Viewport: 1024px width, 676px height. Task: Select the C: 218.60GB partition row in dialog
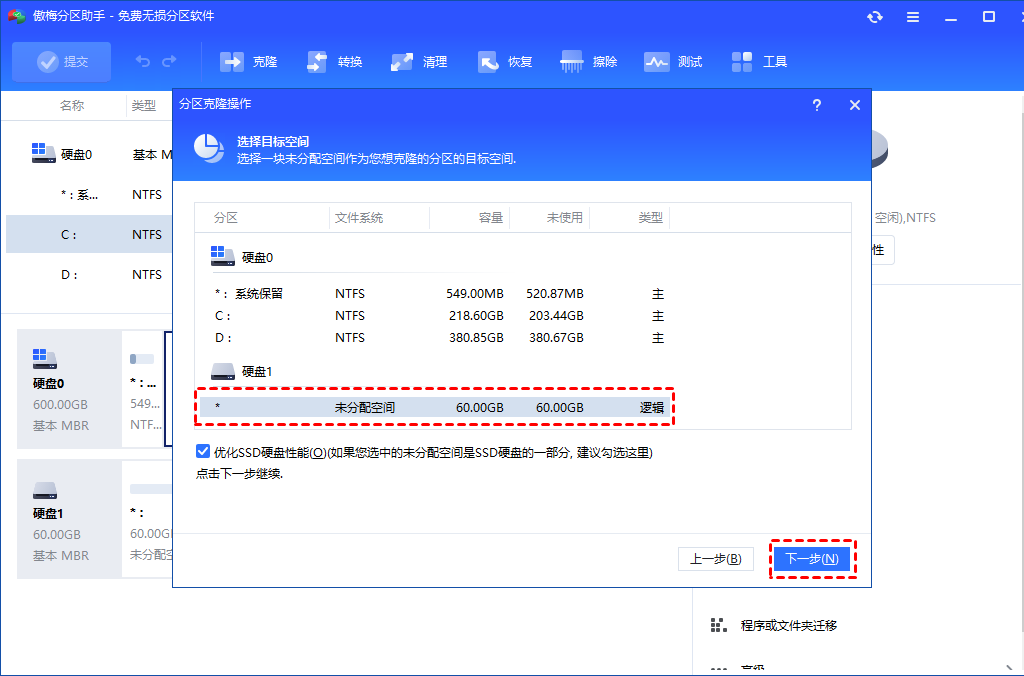[x=435, y=315]
